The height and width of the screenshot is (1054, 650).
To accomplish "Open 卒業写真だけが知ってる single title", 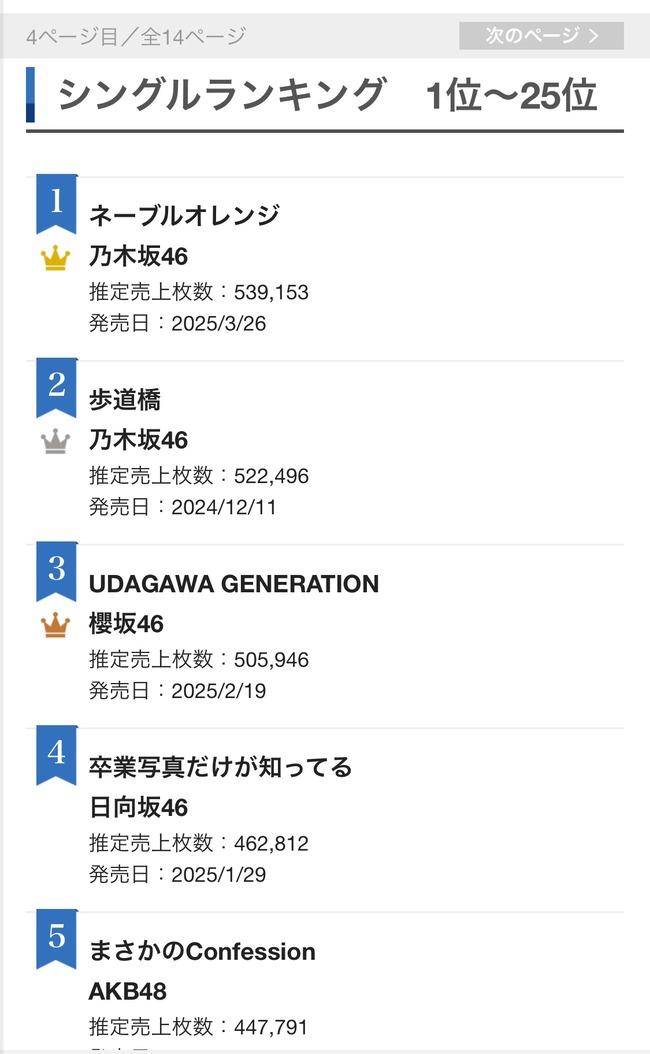I will click(221, 767).
